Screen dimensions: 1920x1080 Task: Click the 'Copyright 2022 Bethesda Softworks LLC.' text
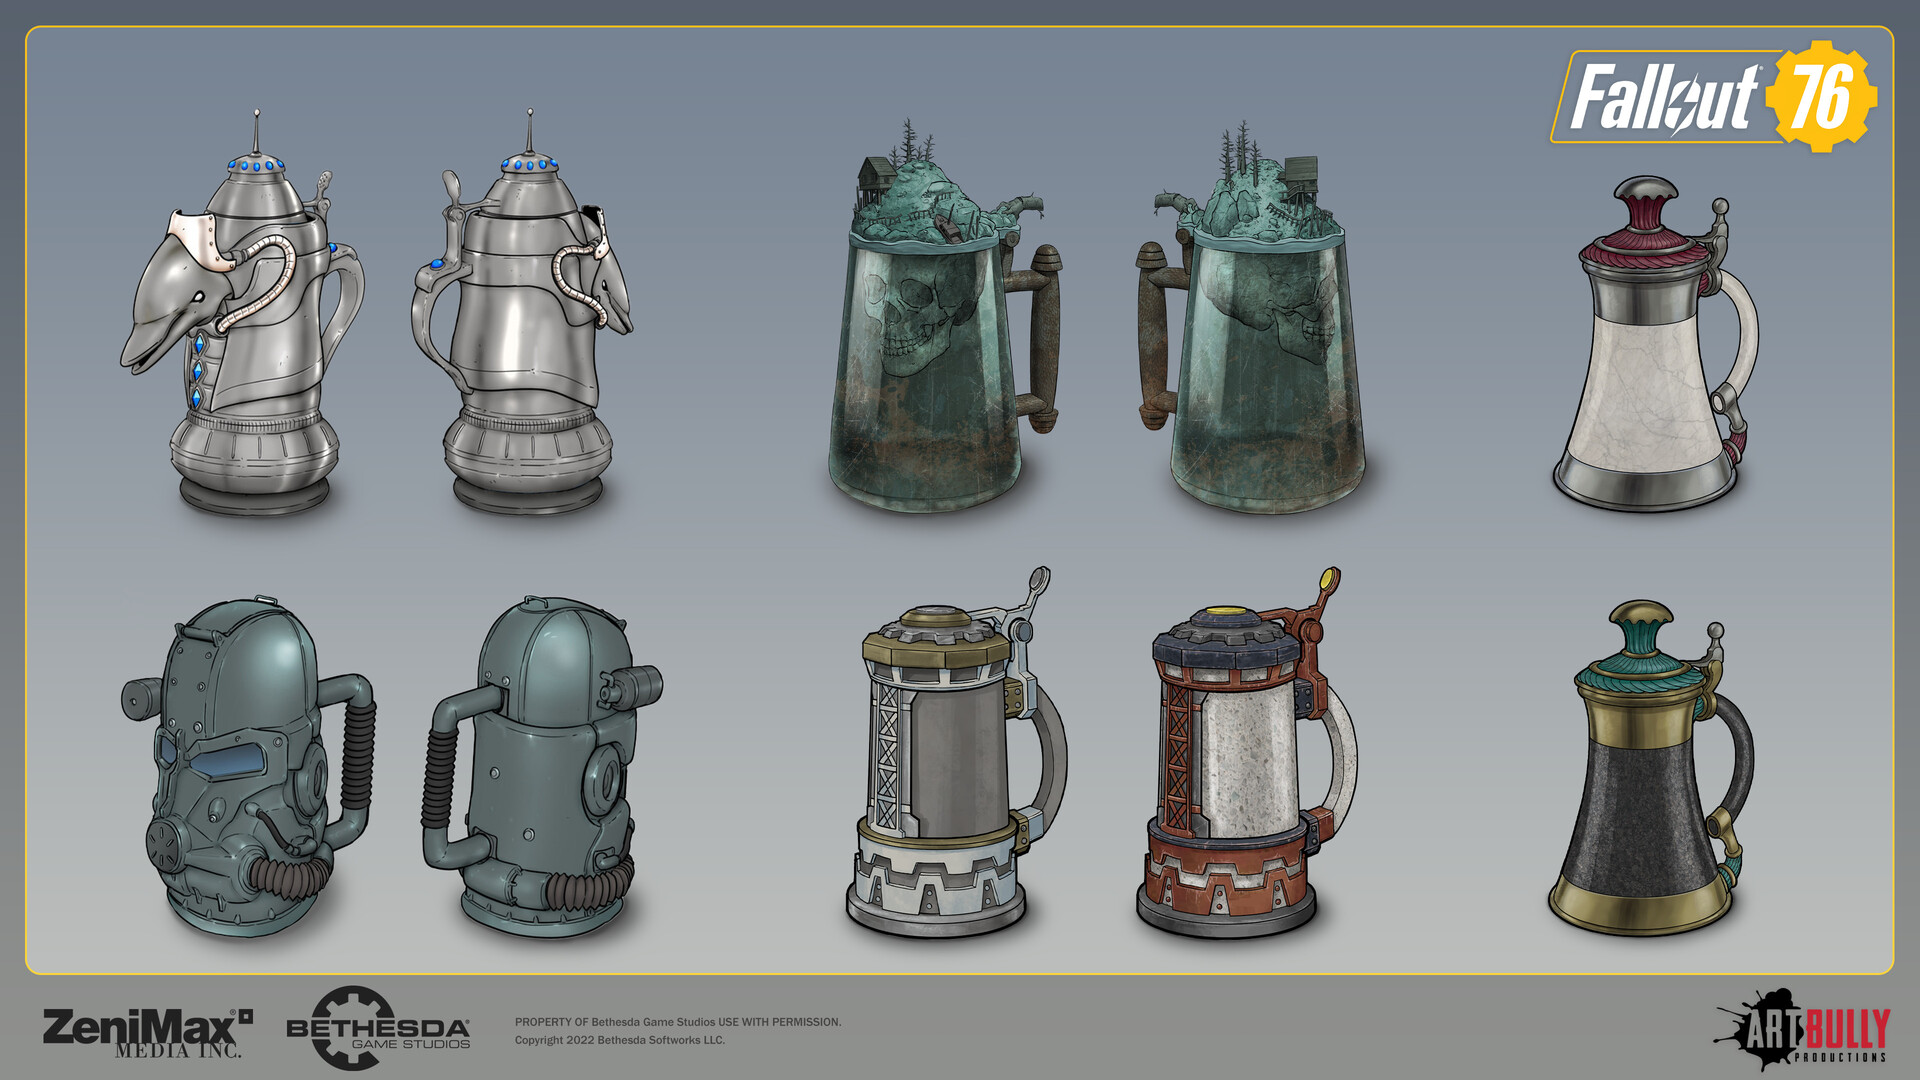click(x=620, y=1040)
